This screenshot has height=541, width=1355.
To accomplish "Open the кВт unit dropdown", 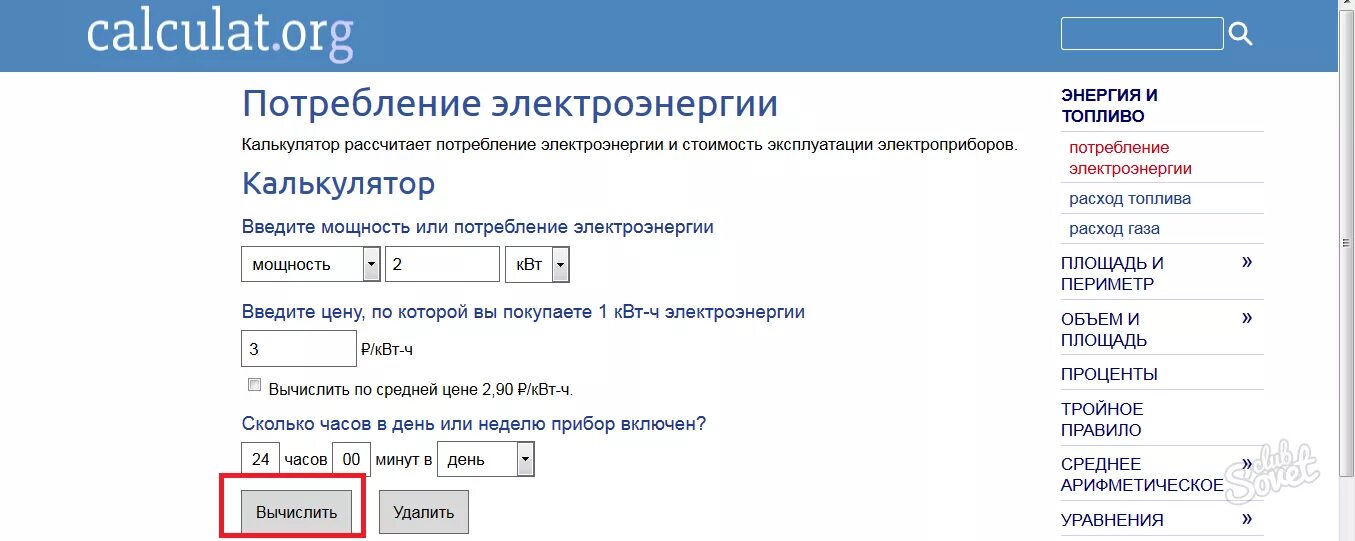I will pyautogui.click(x=537, y=265).
